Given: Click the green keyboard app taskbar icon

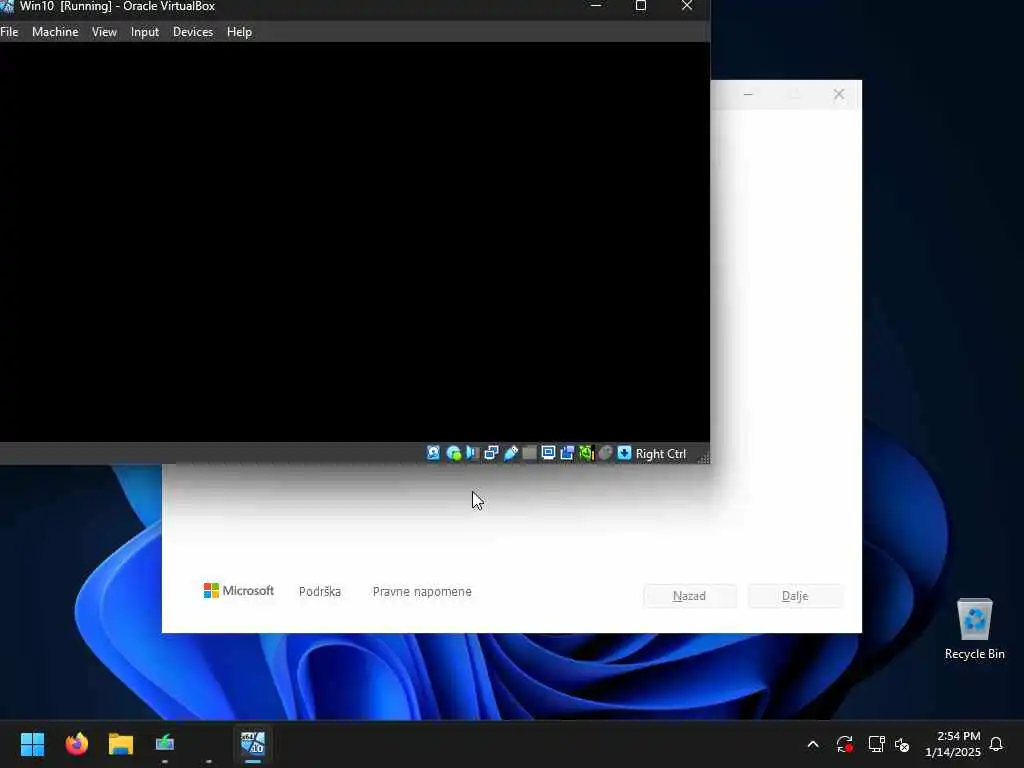Looking at the screenshot, I should click(x=165, y=744).
